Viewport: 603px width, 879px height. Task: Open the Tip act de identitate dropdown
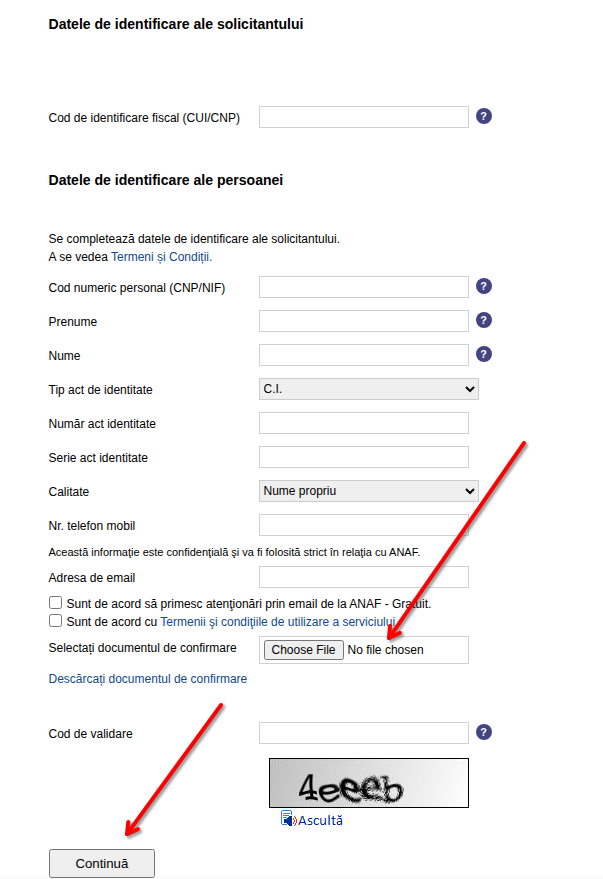click(368, 389)
